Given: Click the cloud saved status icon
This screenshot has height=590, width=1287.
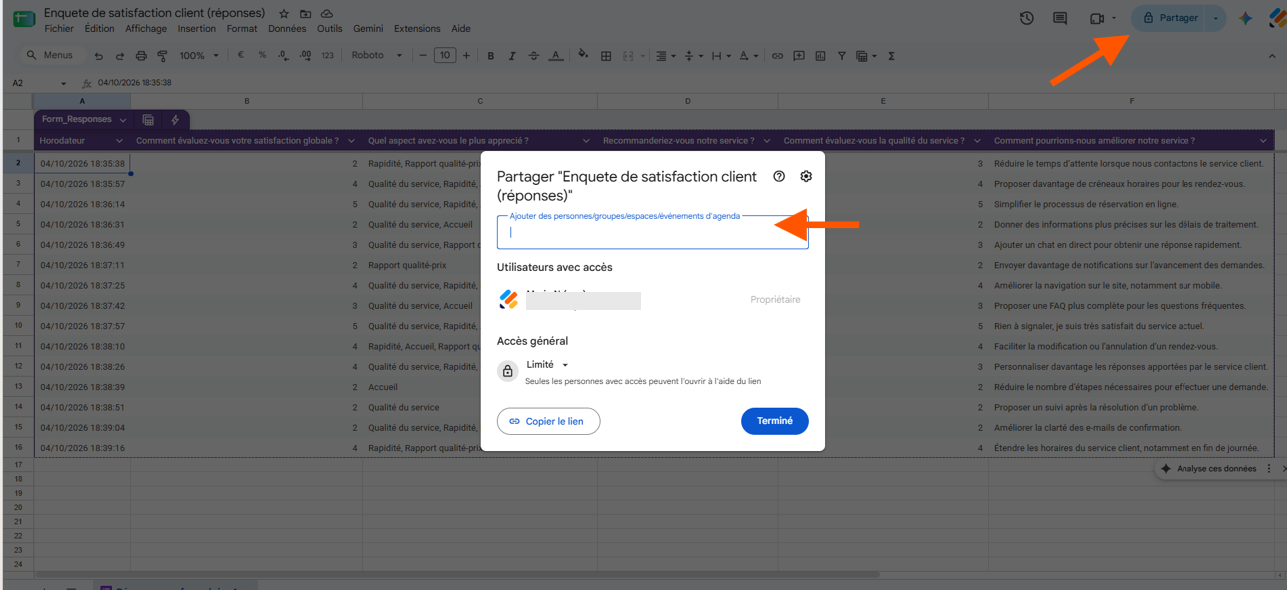Looking at the screenshot, I should click(x=327, y=14).
